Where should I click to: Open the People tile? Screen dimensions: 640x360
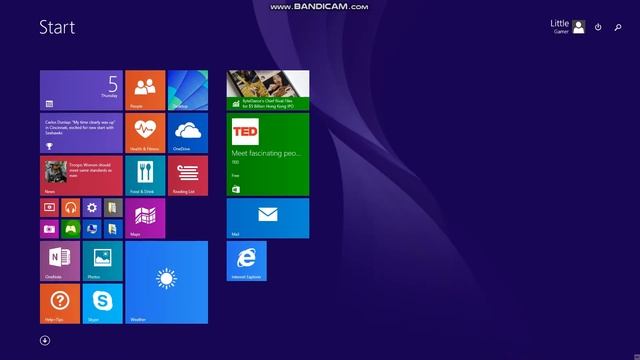point(145,90)
